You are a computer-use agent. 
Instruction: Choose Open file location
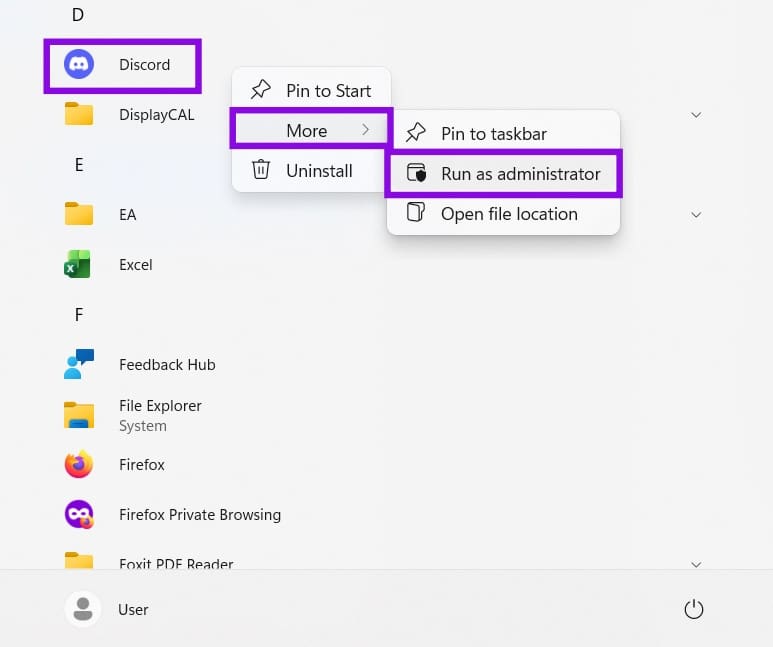tap(503, 214)
